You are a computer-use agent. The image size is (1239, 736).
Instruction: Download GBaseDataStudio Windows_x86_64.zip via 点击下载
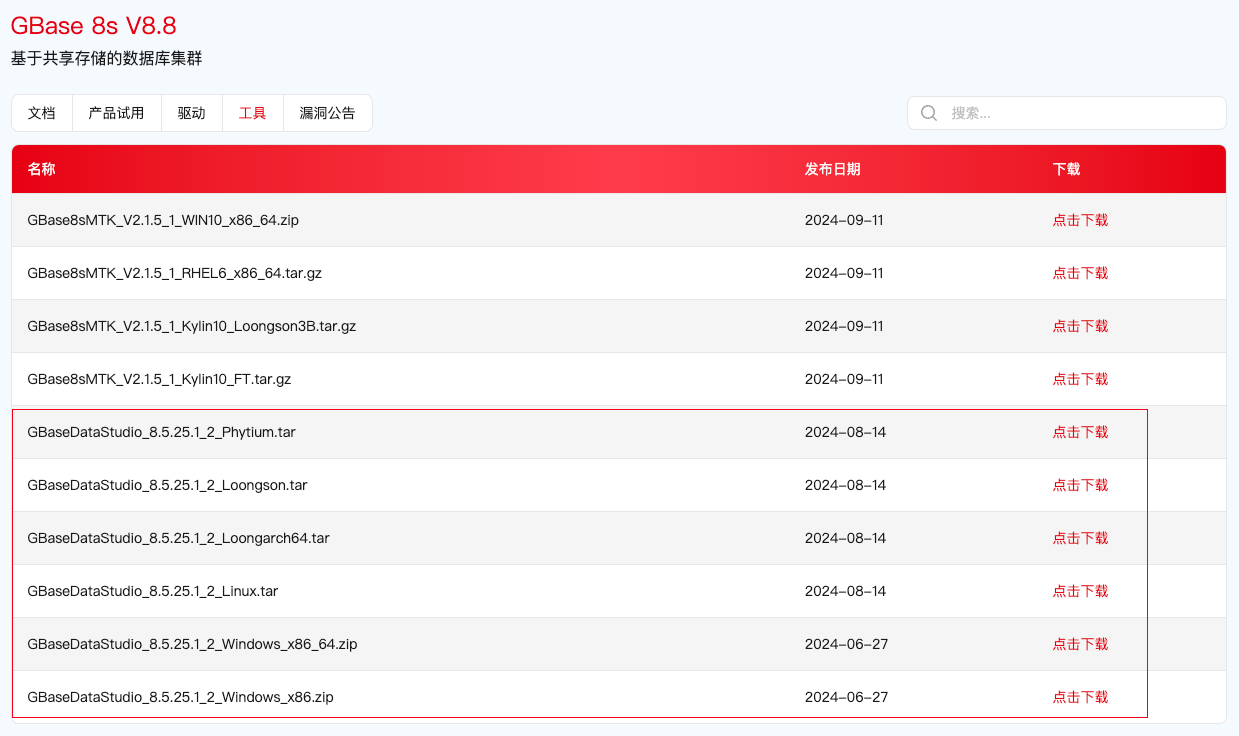(1080, 644)
